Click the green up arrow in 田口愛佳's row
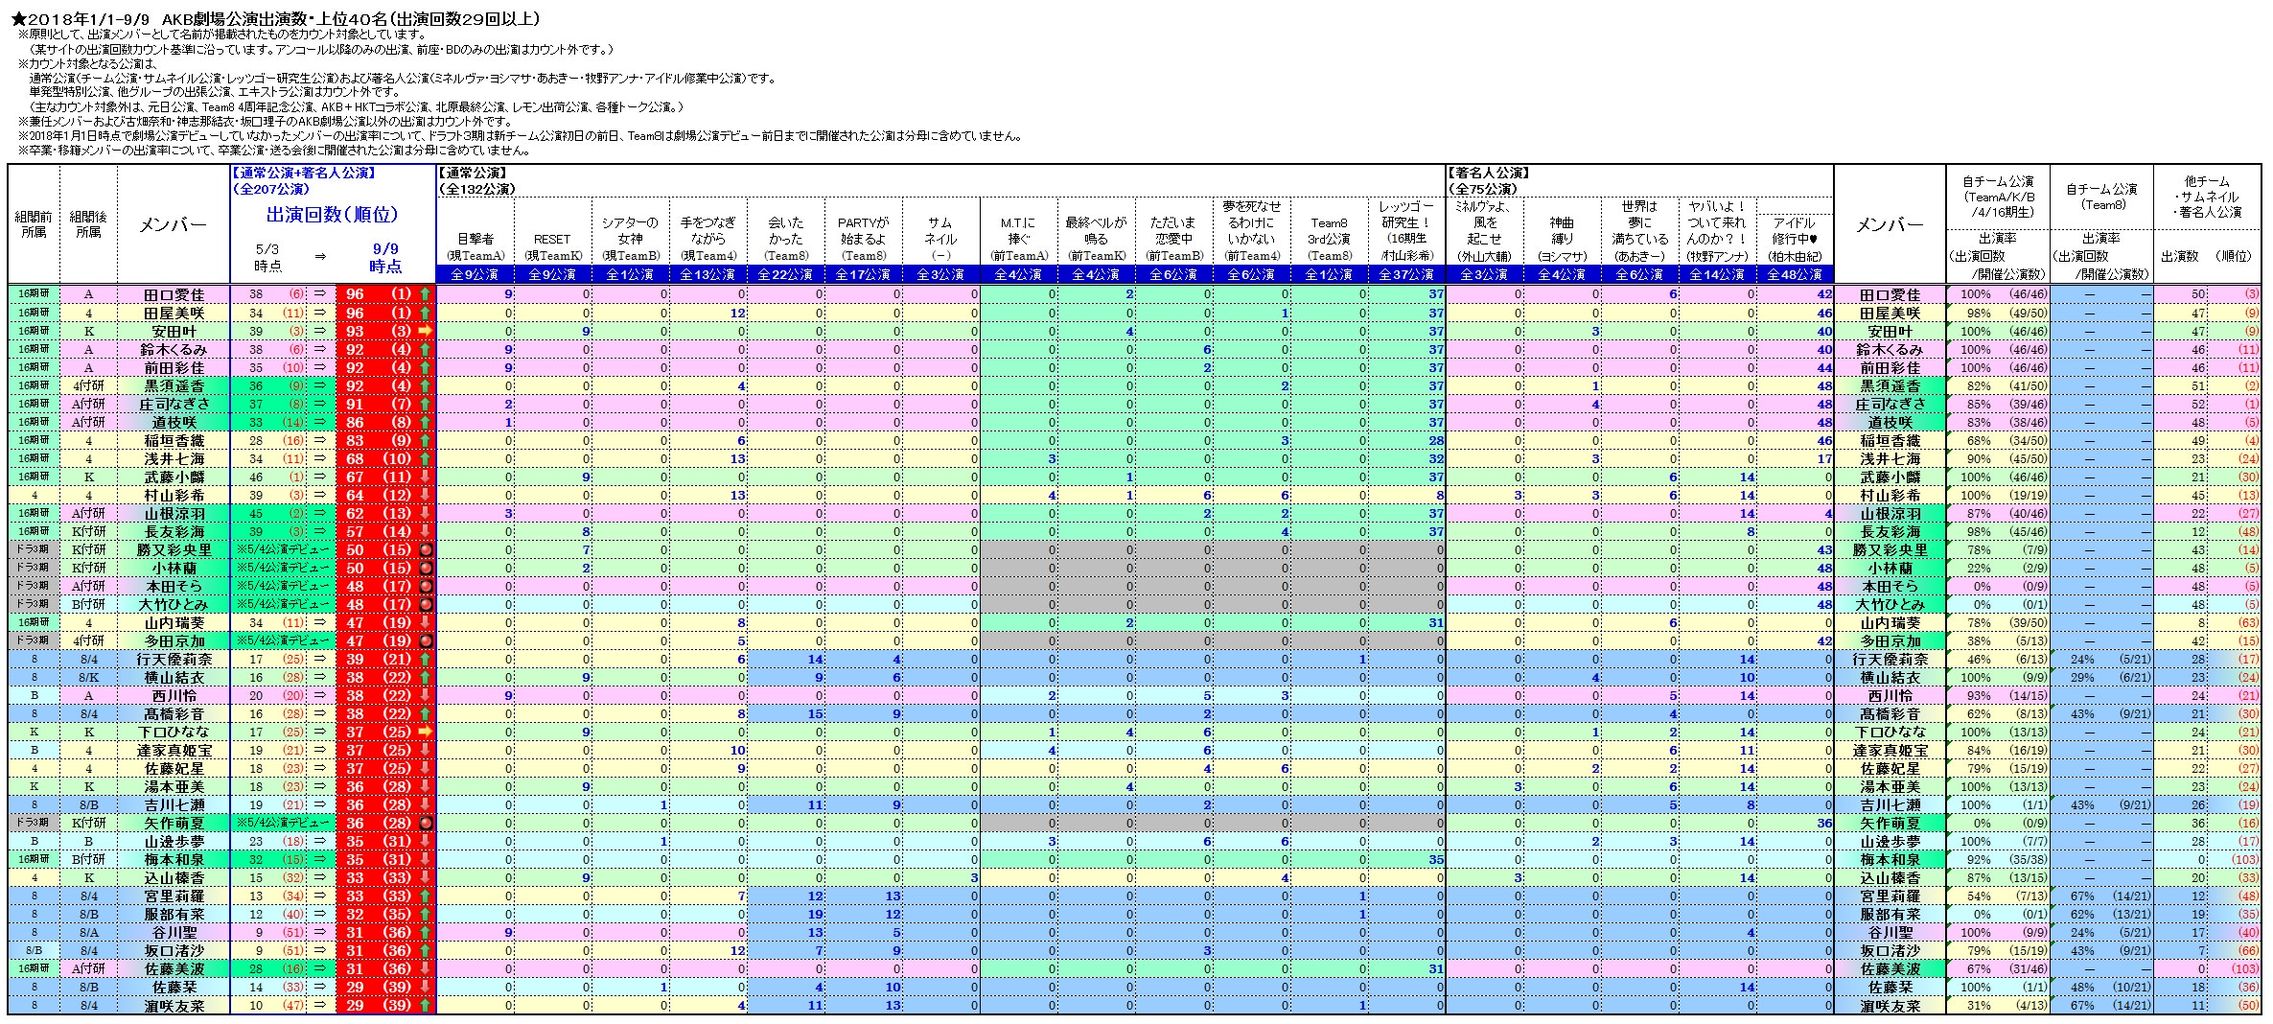Viewport: 2273px width, 1024px height. coord(425,294)
